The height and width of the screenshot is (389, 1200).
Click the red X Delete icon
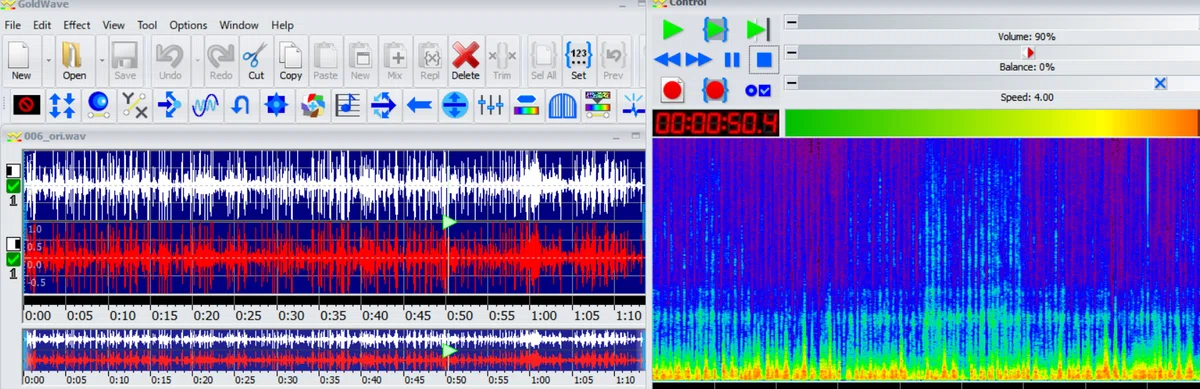[x=465, y=60]
